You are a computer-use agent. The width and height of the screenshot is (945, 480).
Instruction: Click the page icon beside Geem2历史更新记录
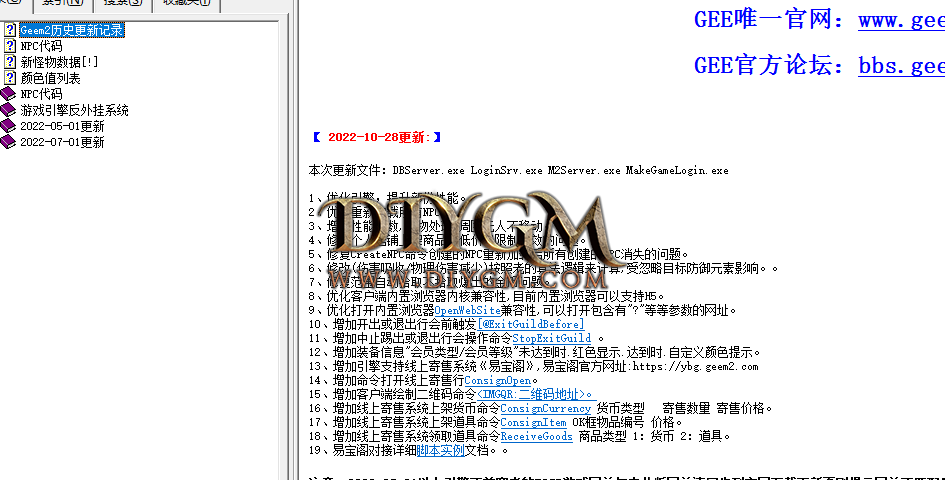tap(10, 30)
